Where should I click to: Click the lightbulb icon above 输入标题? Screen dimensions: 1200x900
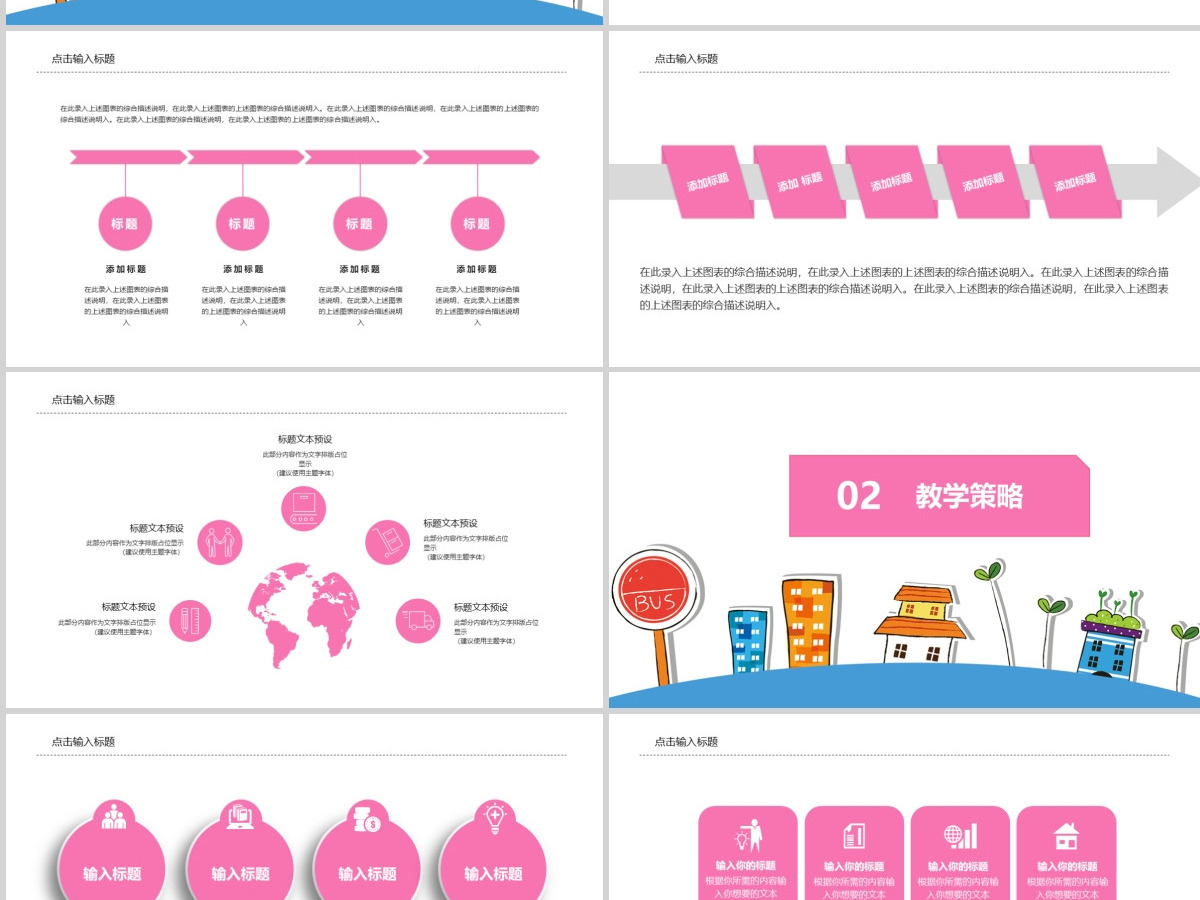494,816
